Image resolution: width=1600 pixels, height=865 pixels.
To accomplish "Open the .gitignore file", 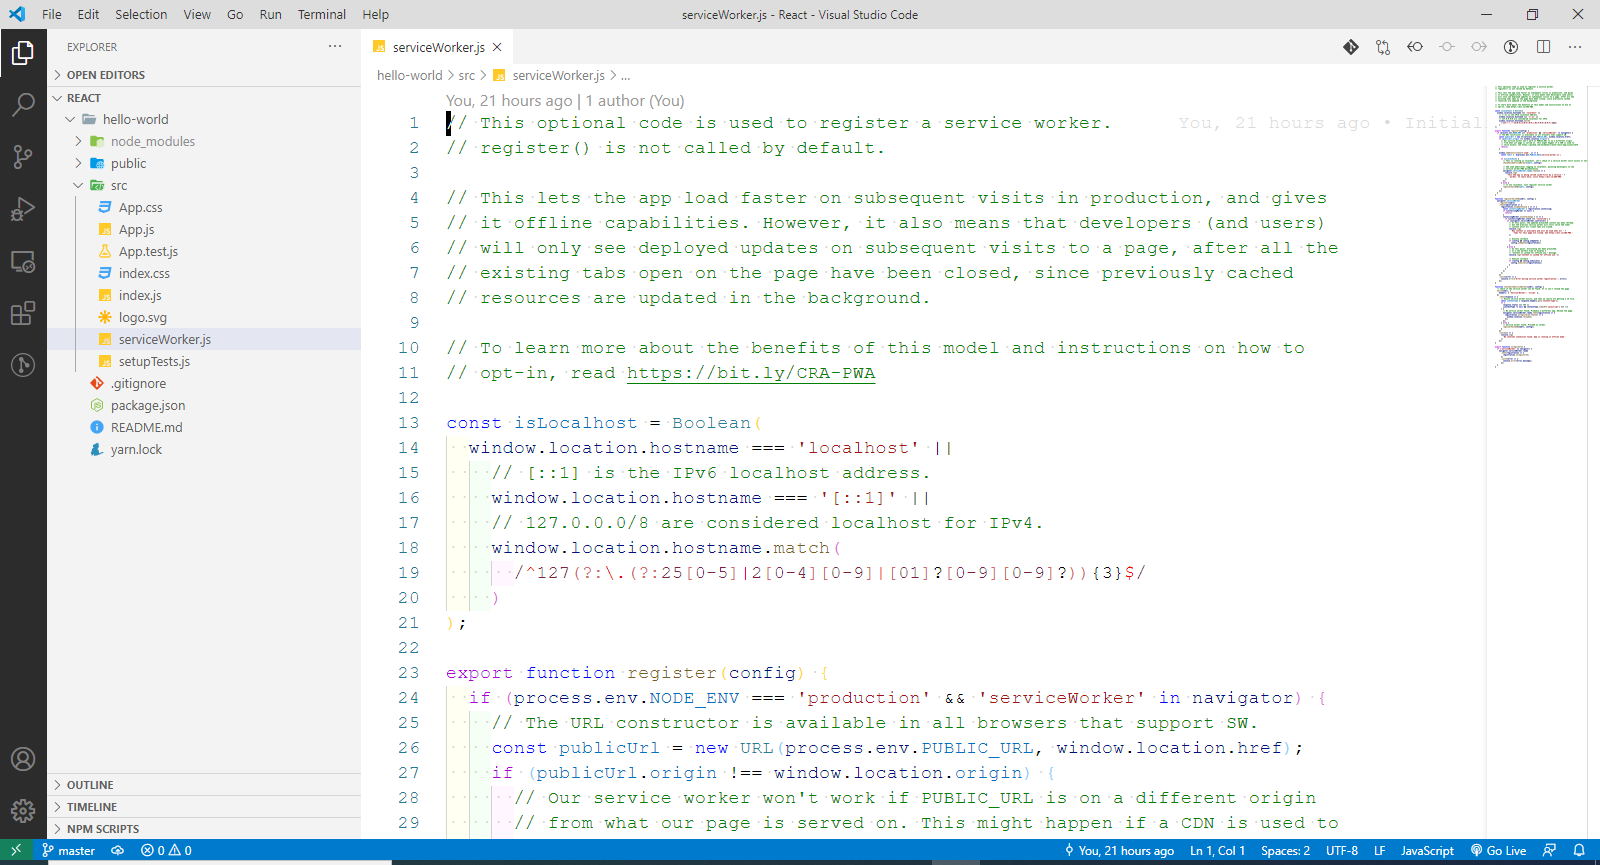I will click(x=204, y=383).
